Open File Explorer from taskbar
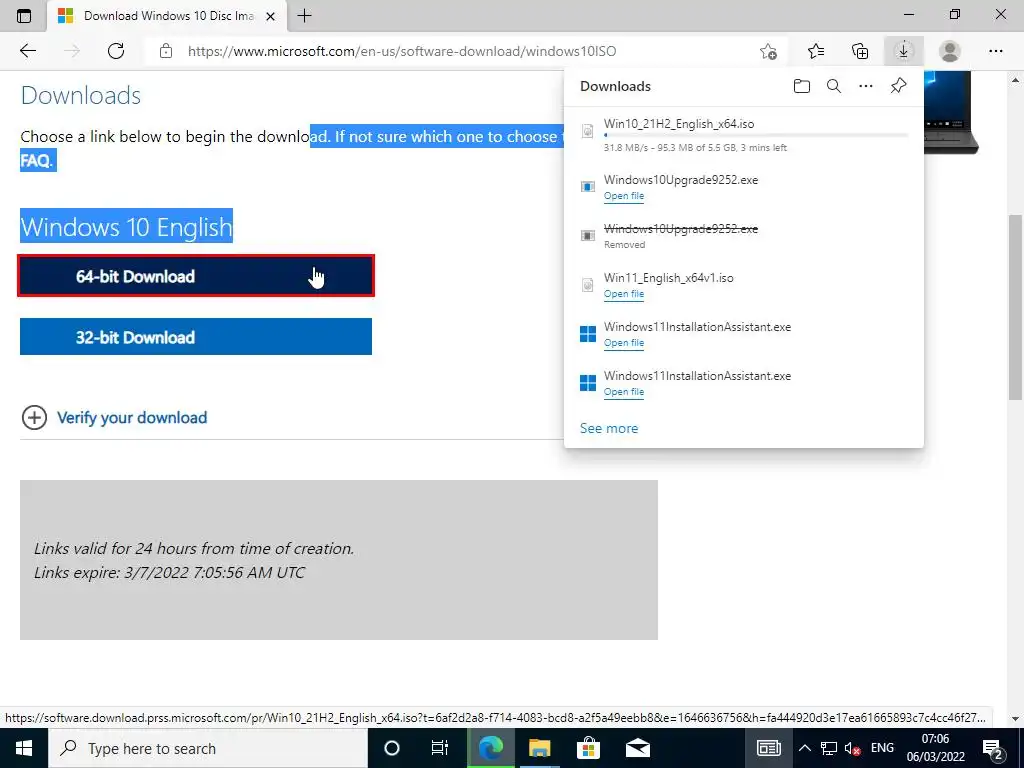The height and width of the screenshot is (768, 1024). click(x=539, y=748)
